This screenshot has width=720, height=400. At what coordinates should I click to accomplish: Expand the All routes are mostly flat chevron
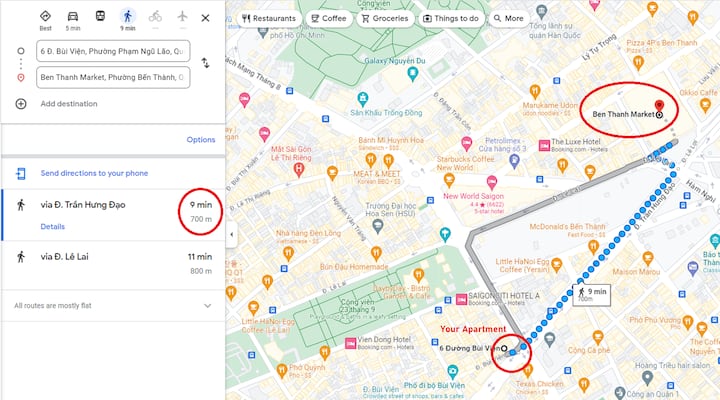(208, 305)
